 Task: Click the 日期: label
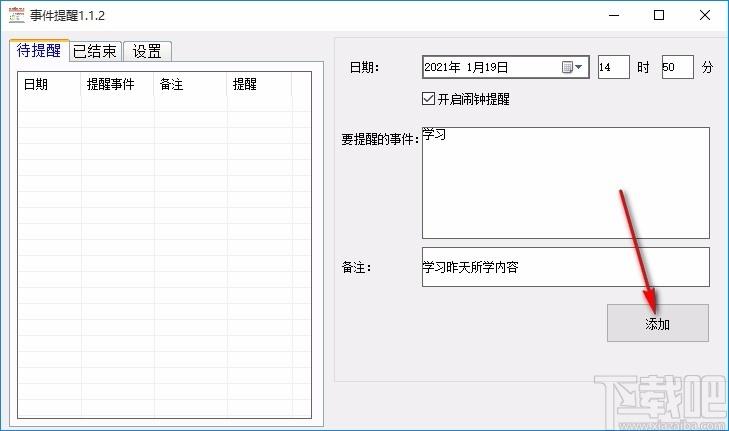(364, 68)
